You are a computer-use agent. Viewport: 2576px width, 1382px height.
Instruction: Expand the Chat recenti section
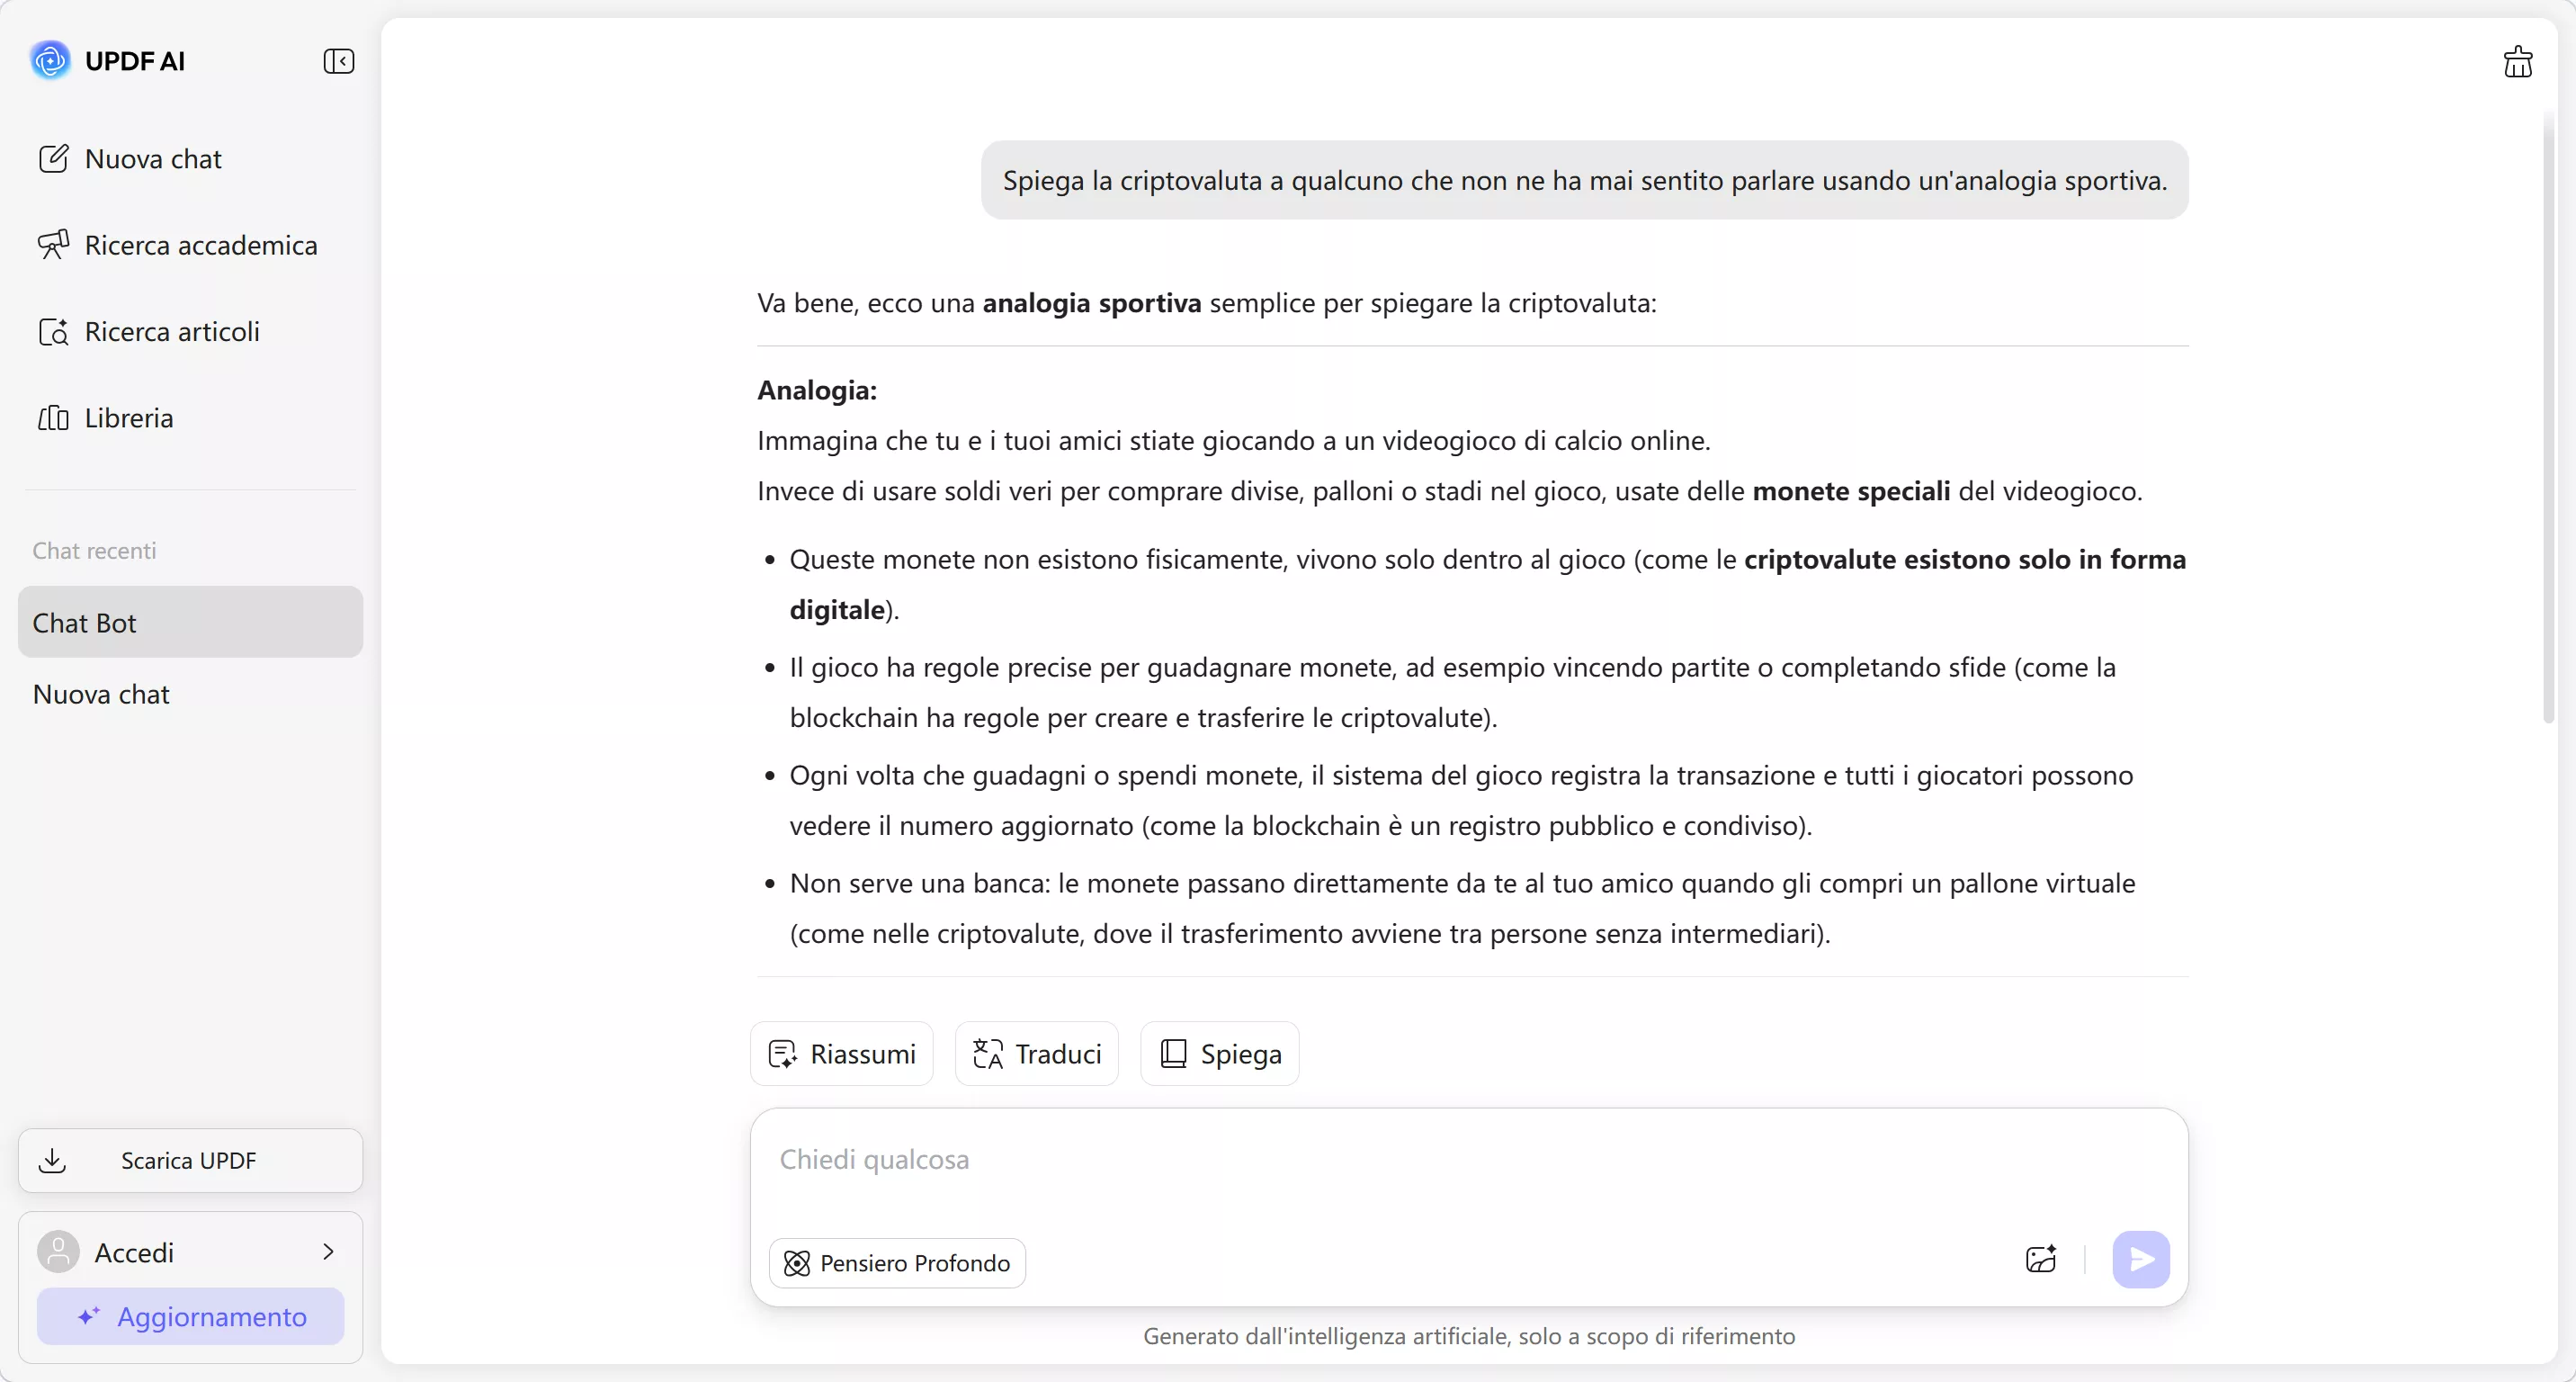(95, 550)
